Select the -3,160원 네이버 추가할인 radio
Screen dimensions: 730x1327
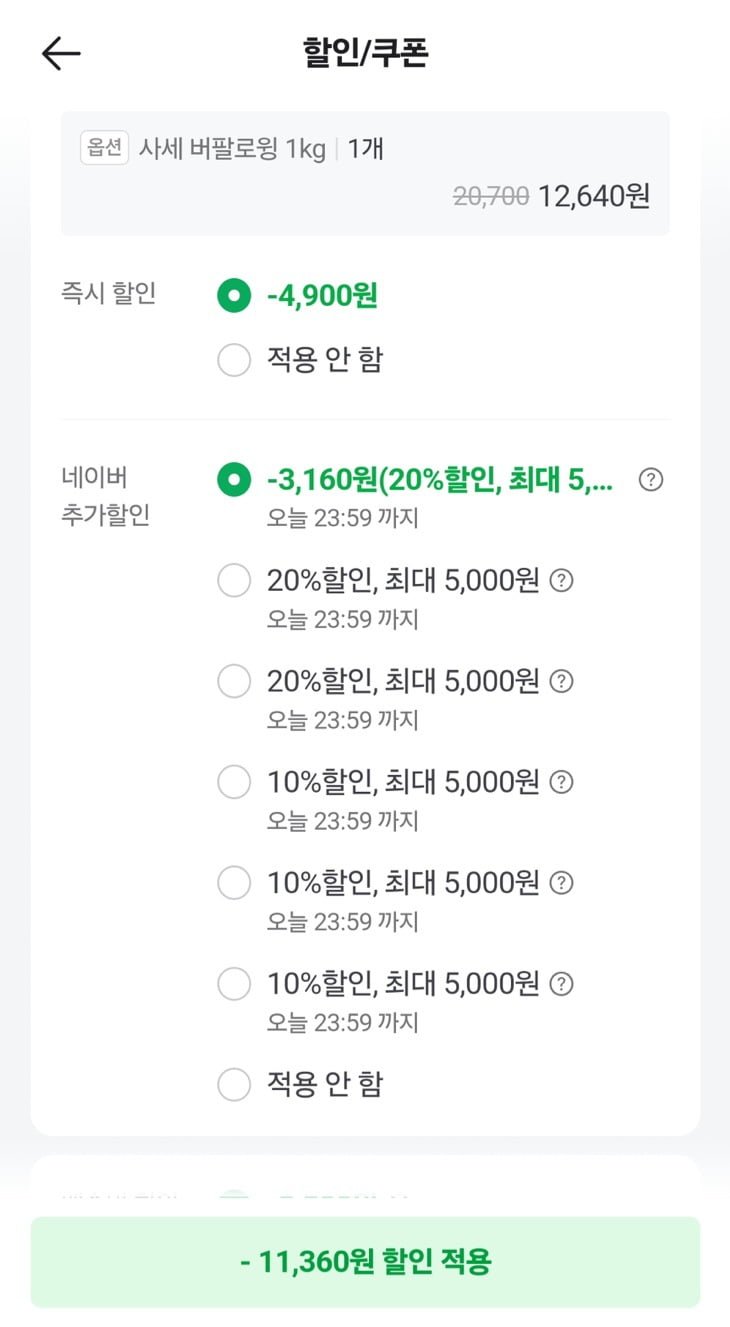pos(234,480)
